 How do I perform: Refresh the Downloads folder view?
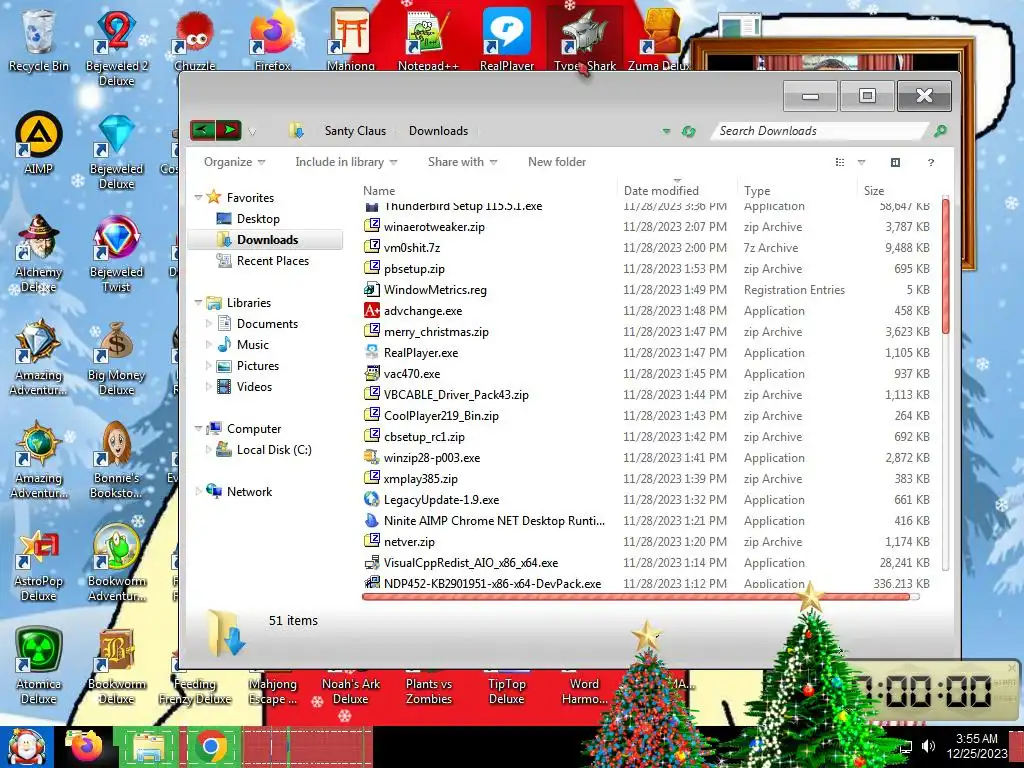pyautogui.click(x=688, y=131)
